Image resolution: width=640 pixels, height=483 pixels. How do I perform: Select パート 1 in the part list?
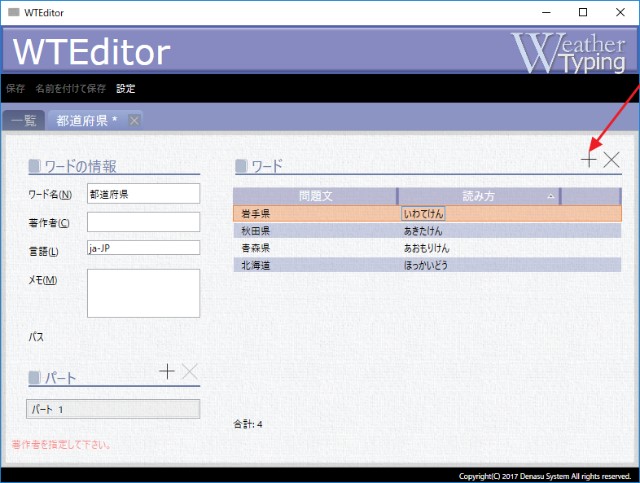112,409
